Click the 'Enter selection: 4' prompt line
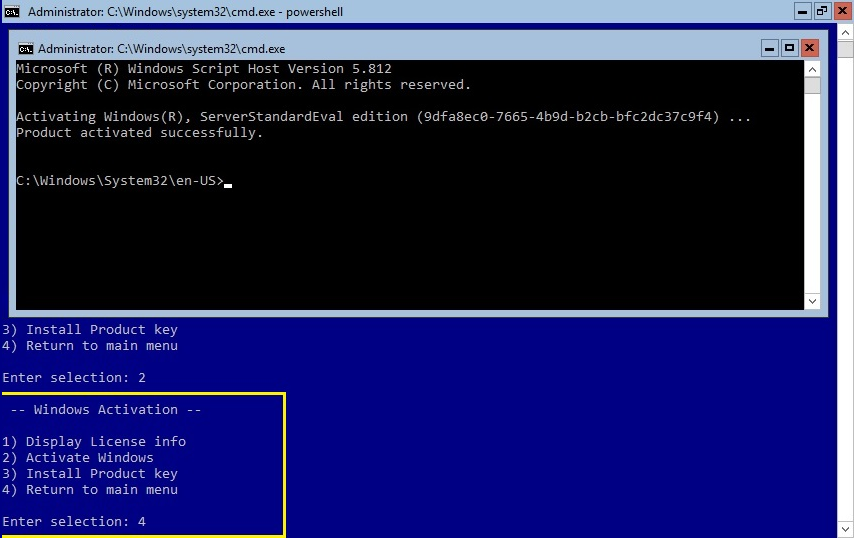The width and height of the screenshot is (854, 538). pyautogui.click(x=76, y=522)
